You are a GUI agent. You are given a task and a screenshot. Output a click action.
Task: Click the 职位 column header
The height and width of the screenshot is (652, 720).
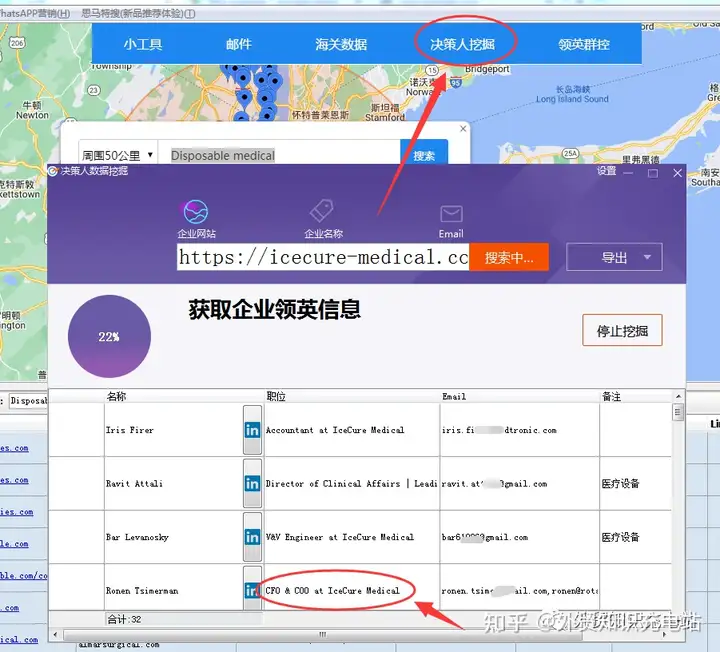[x=276, y=396]
